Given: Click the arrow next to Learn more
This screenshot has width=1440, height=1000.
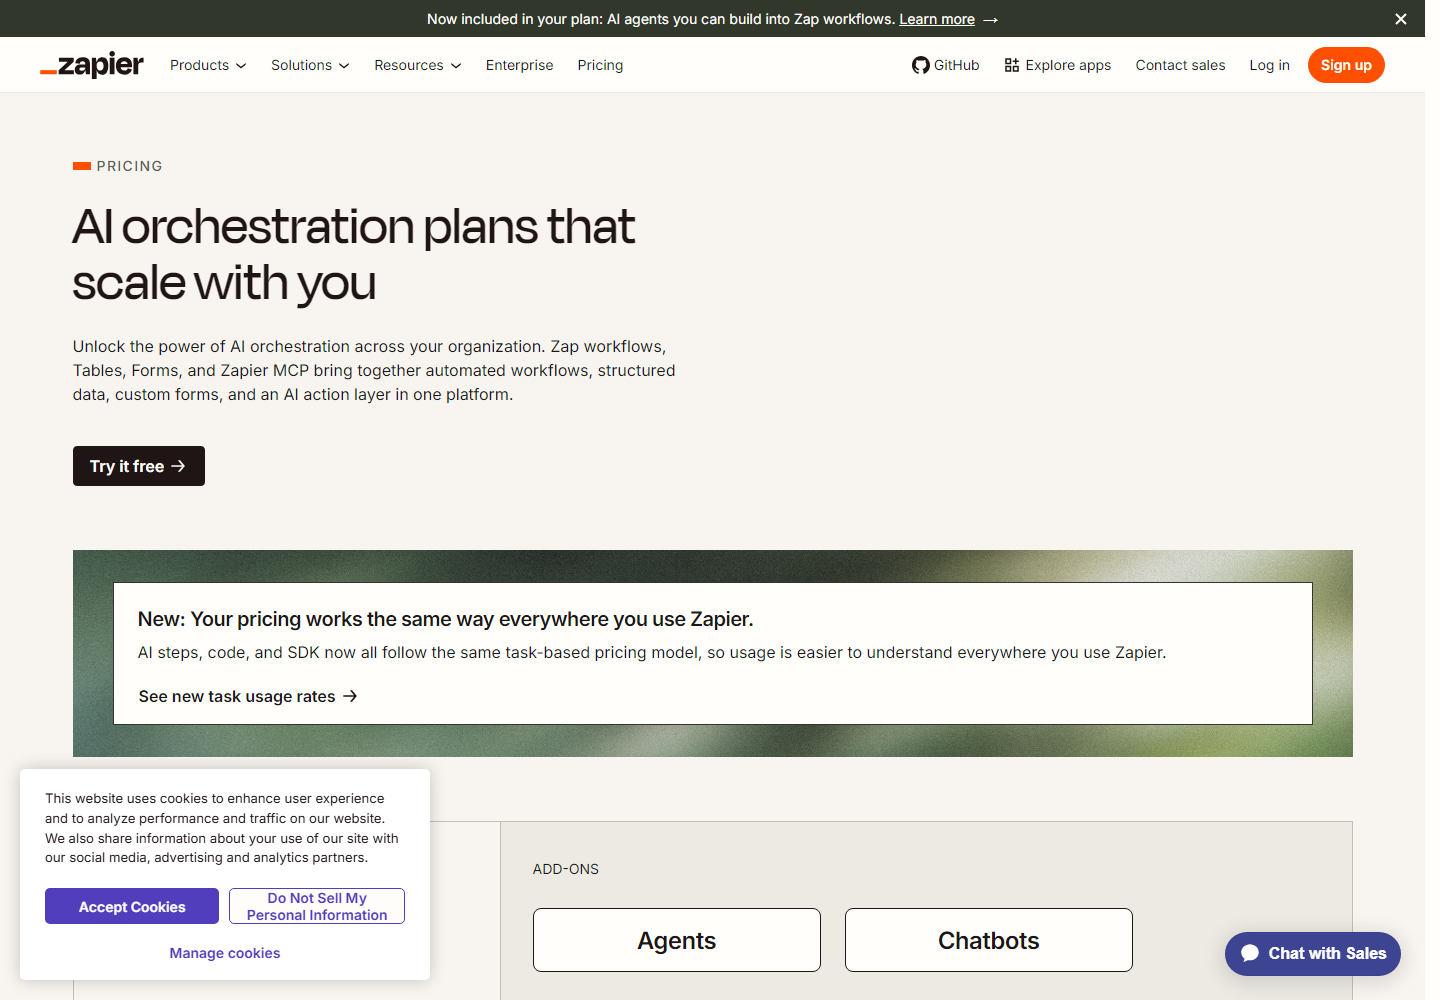Looking at the screenshot, I should (x=990, y=20).
